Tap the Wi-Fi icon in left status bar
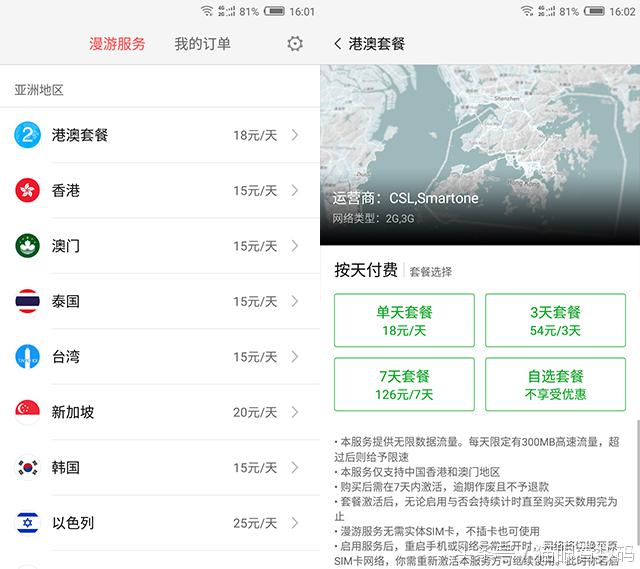 coord(207,11)
